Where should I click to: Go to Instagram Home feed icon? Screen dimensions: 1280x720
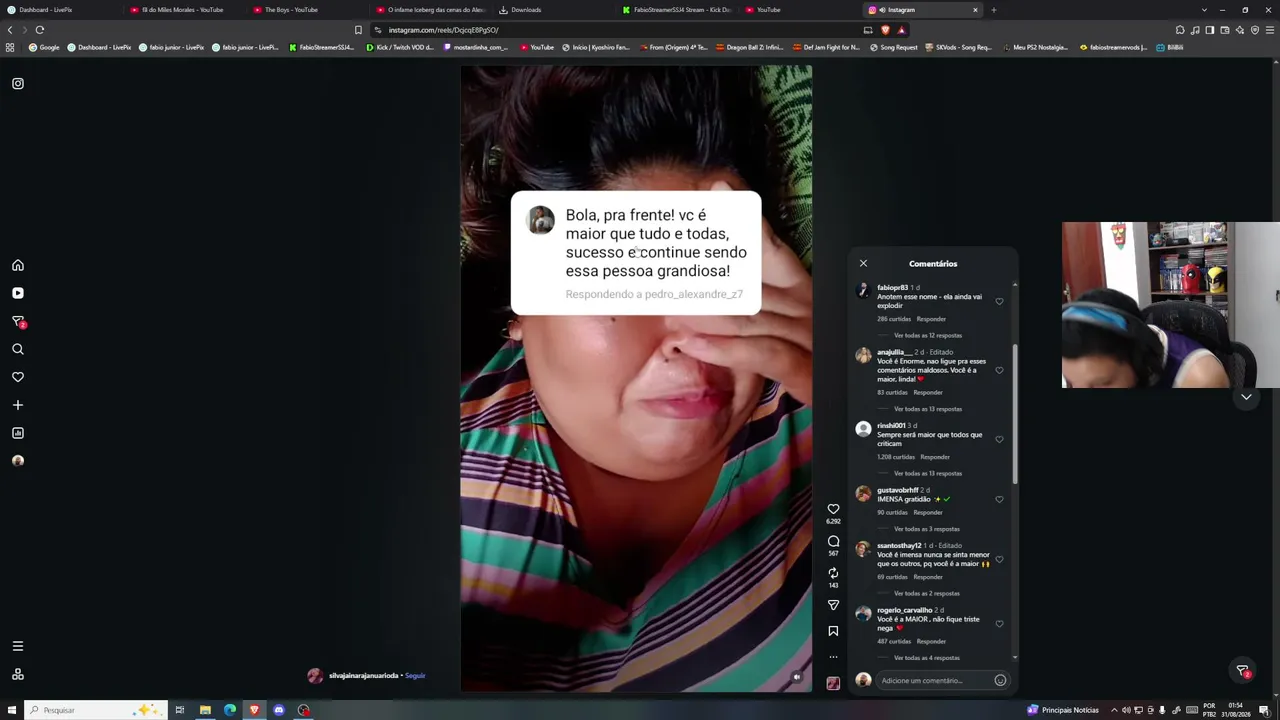[18, 265]
